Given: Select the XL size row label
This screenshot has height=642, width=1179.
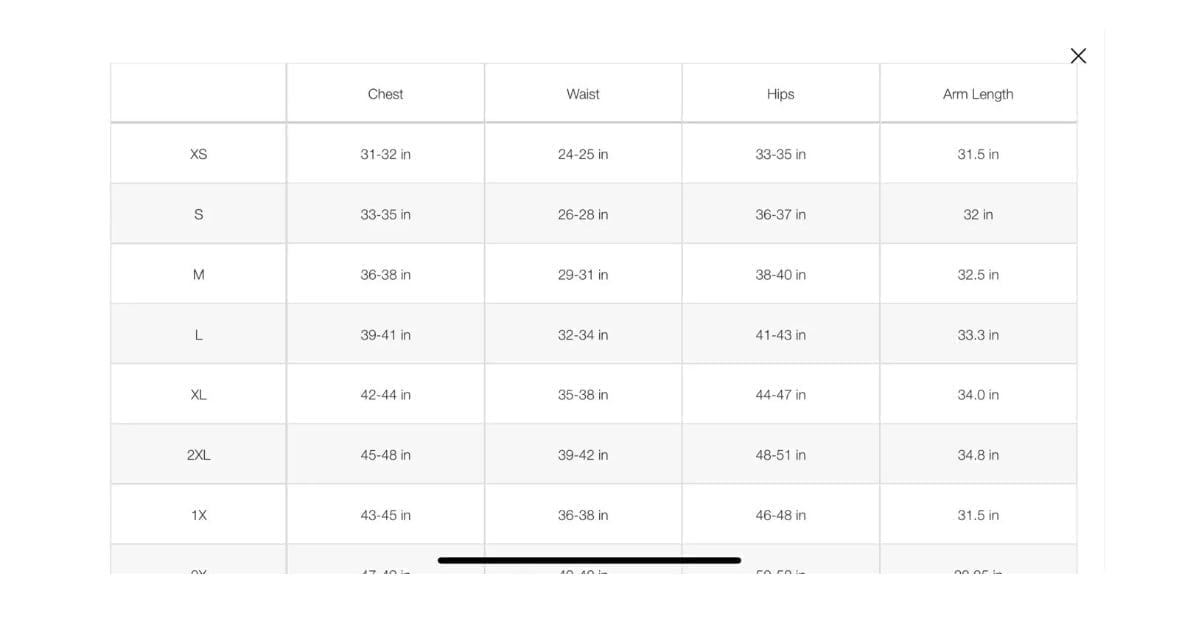Looking at the screenshot, I should point(199,395).
